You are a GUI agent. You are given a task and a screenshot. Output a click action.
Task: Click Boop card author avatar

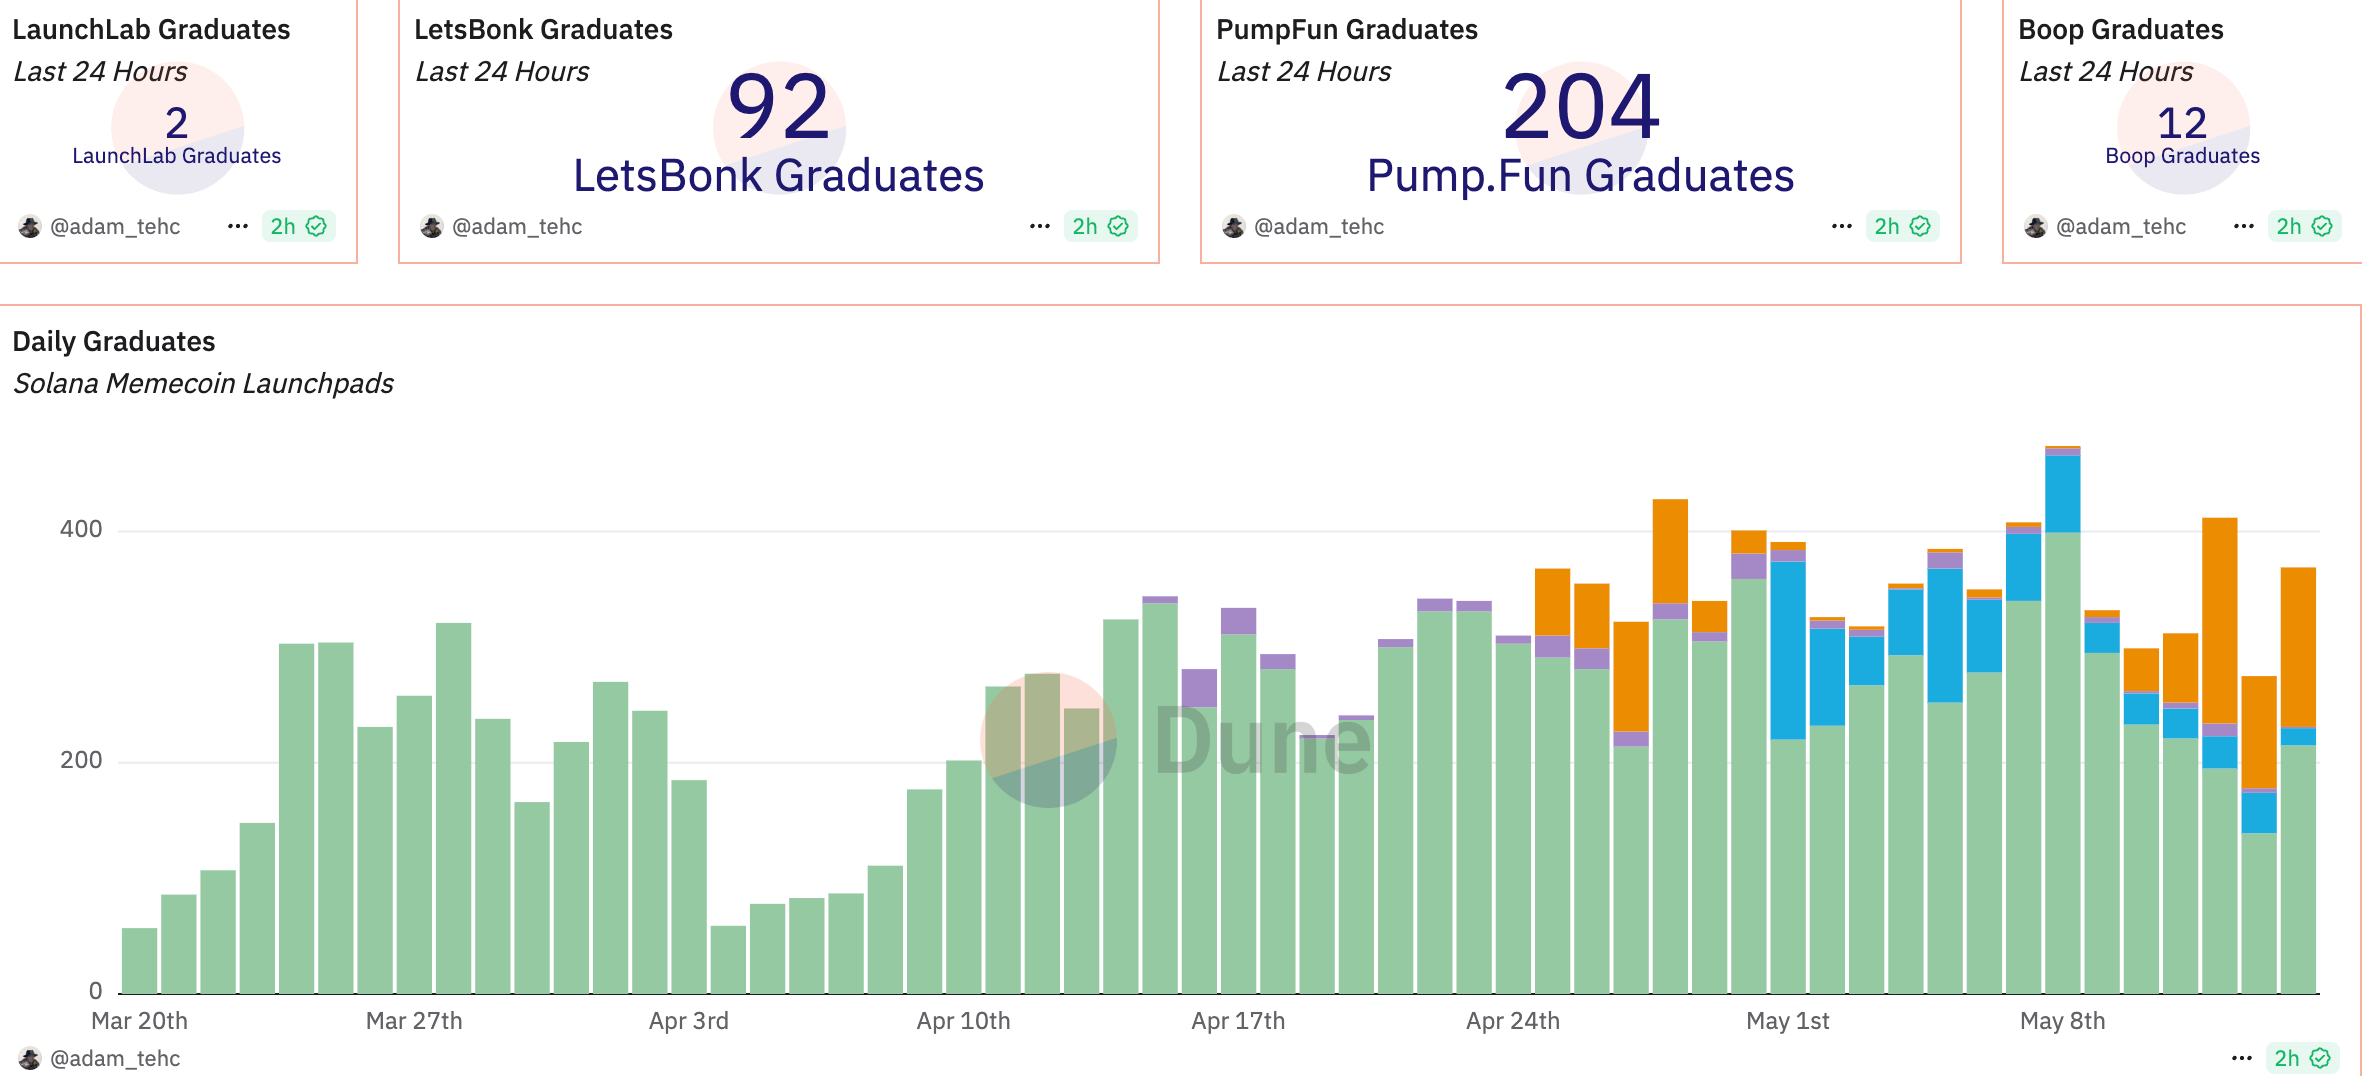click(x=2036, y=226)
